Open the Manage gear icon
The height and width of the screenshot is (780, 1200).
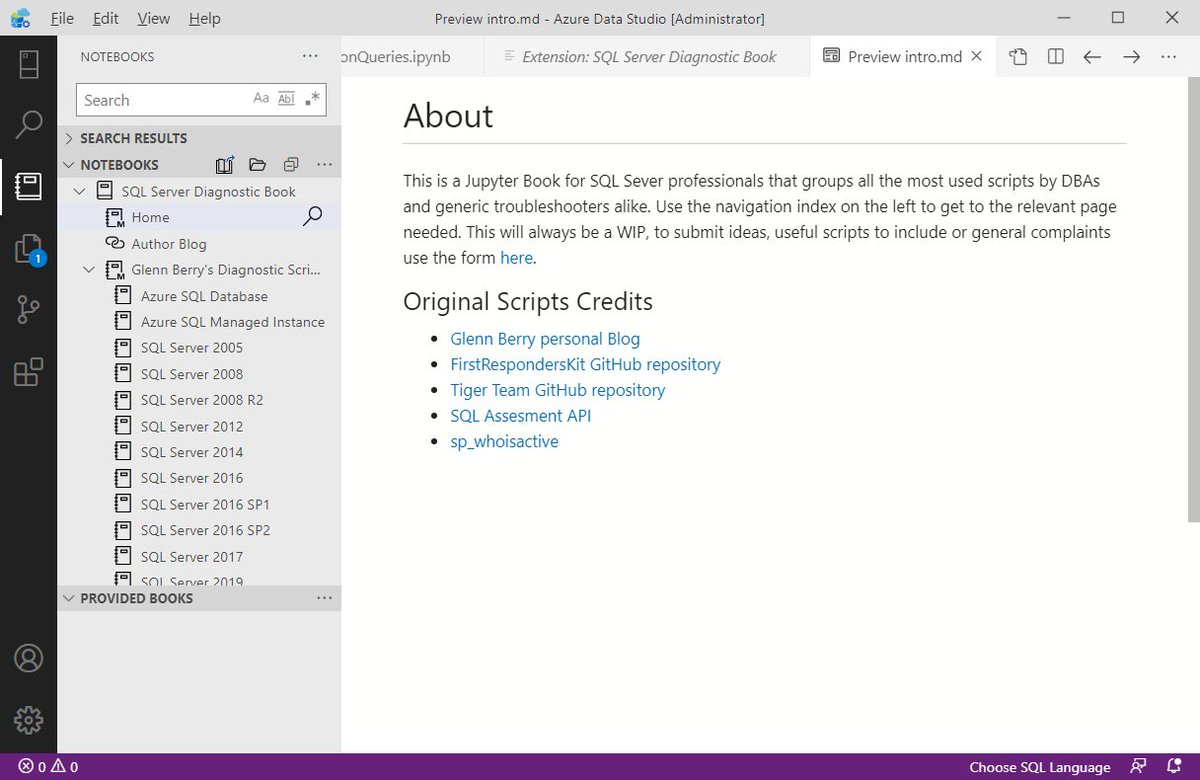pyautogui.click(x=28, y=719)
